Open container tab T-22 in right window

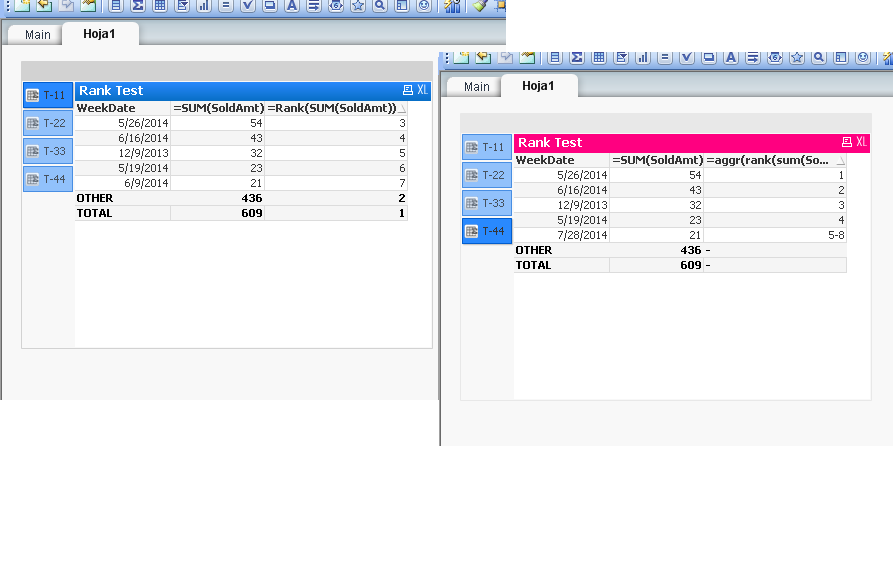(487, 175)
